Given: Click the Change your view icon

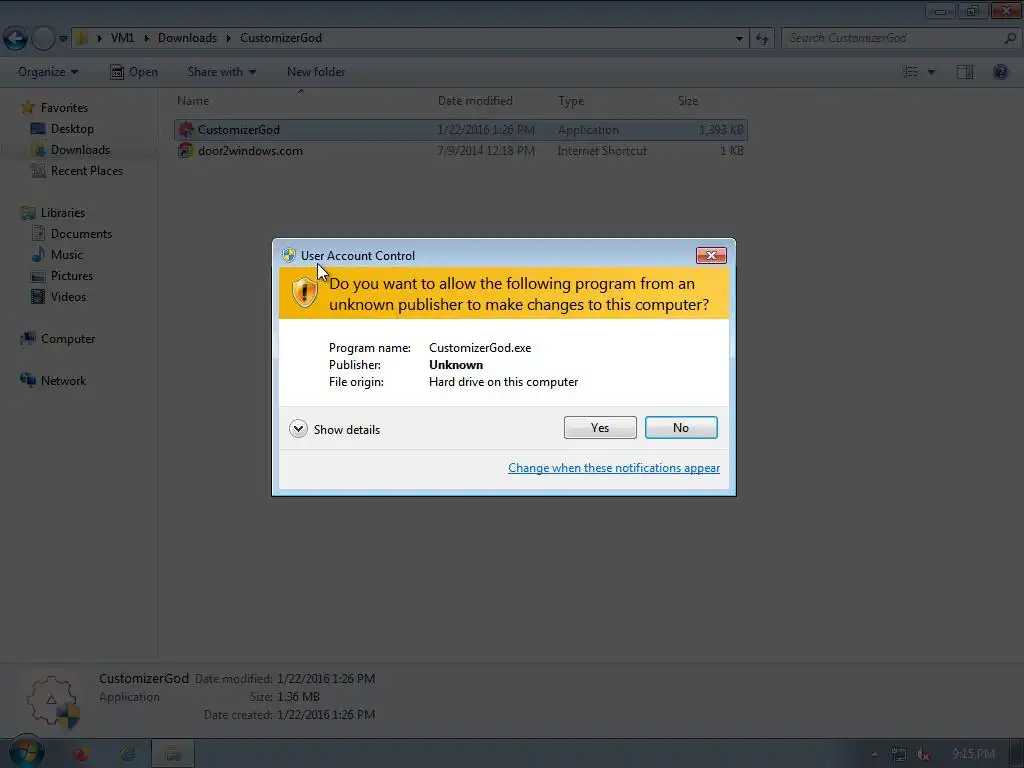Looking at the screenshot, I should (x=910, y=72).
